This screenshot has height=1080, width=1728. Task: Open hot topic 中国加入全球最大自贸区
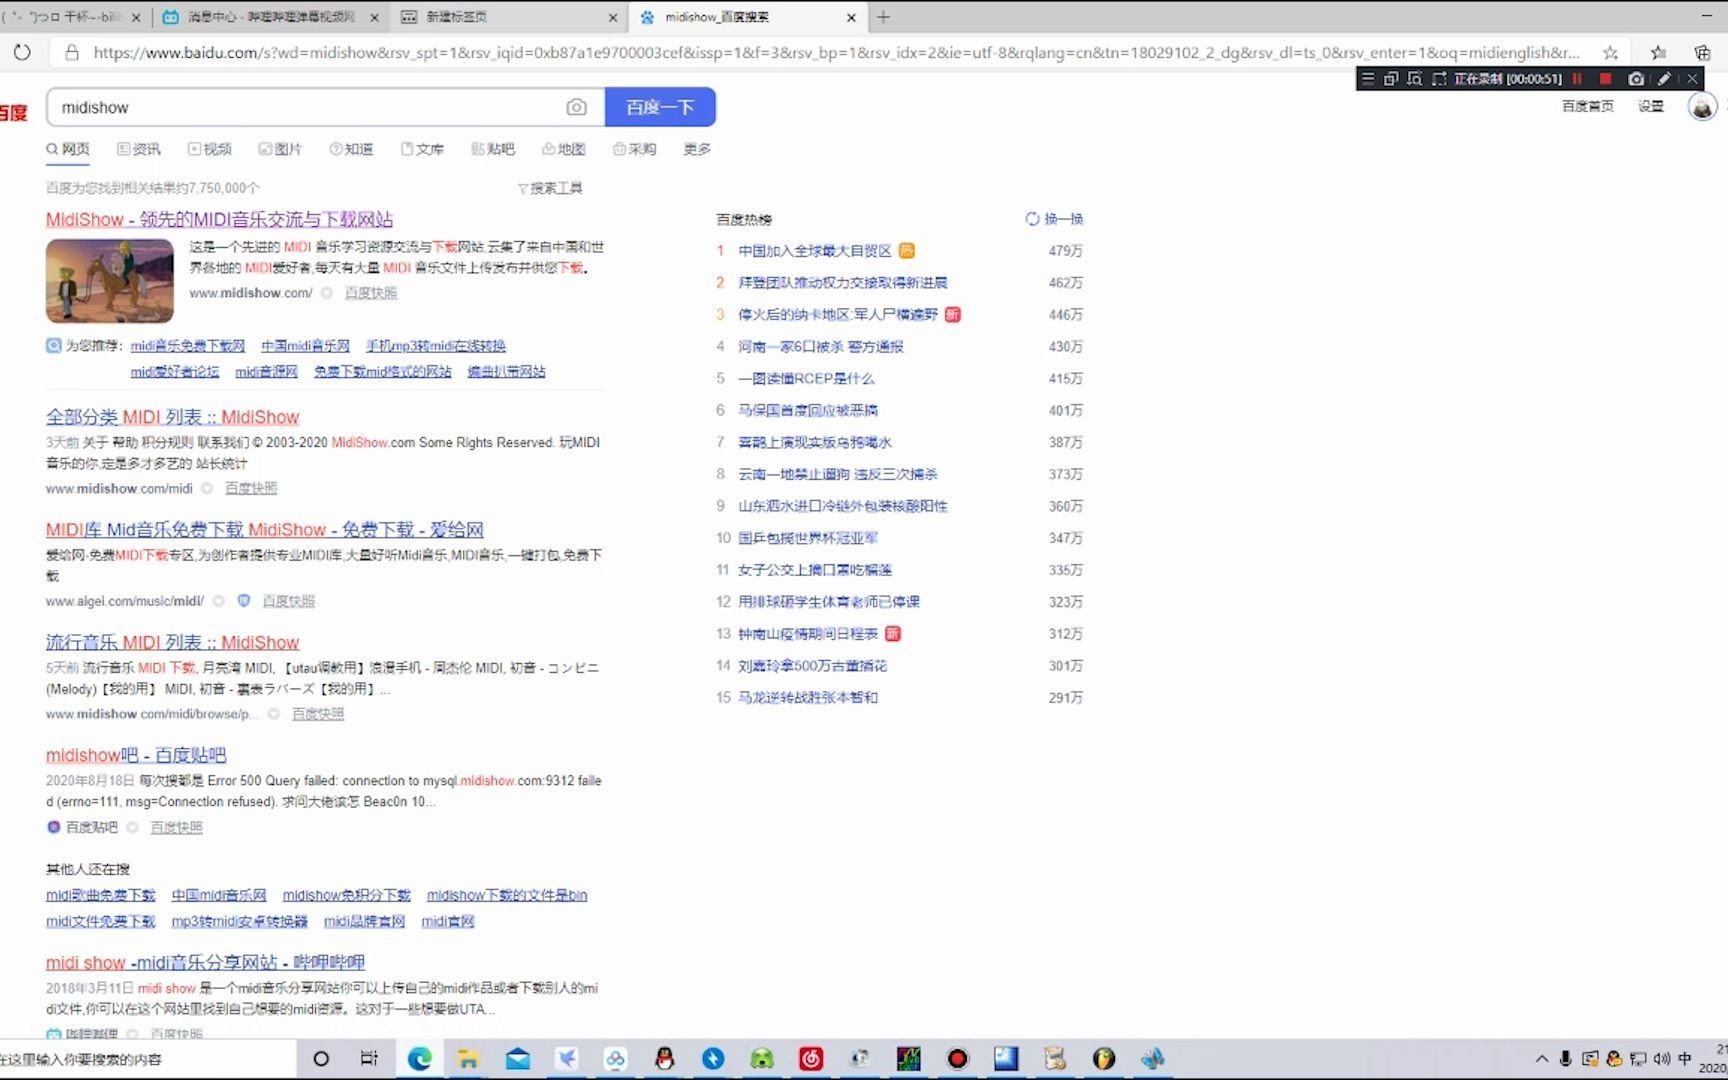tap(814, 251)
